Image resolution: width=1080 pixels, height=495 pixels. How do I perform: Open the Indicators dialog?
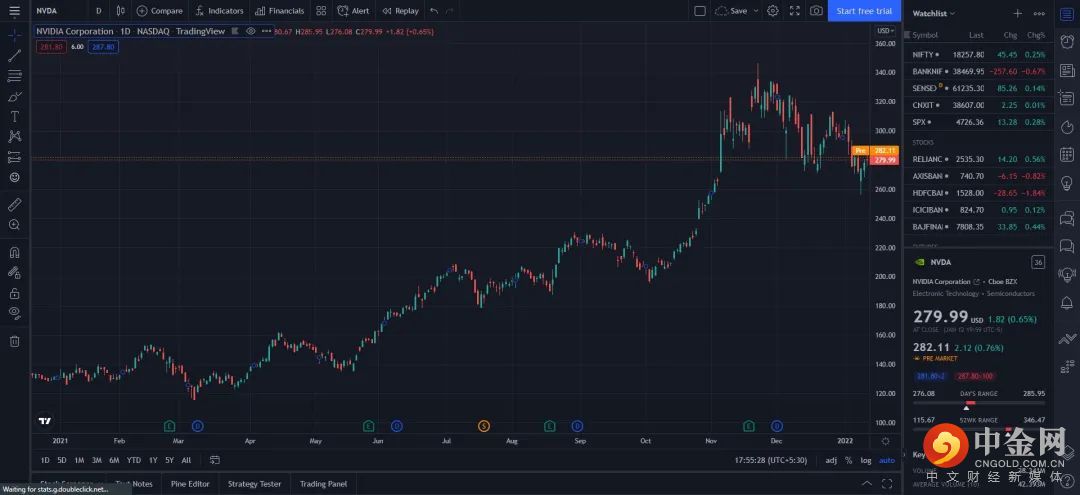[219, 11]
